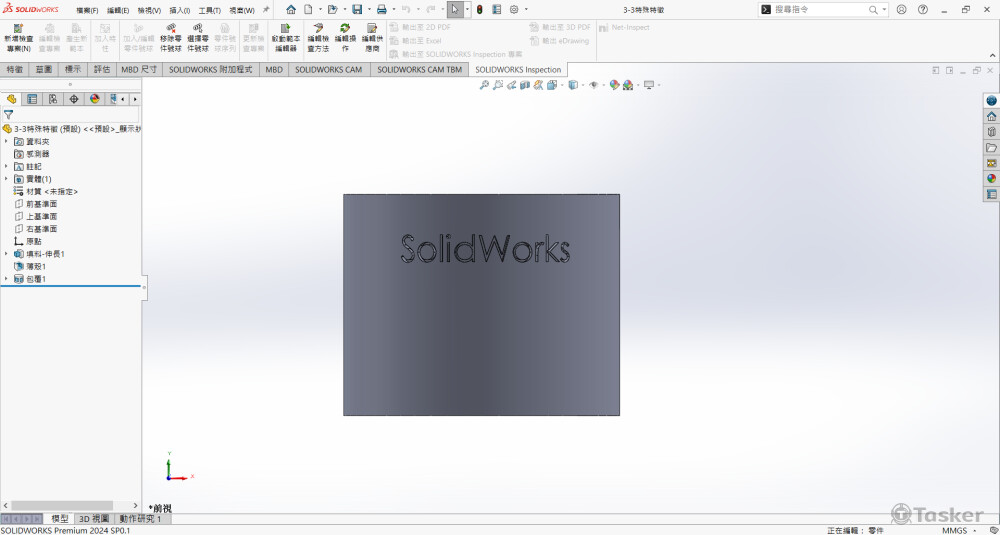1000x535 pixels.
Task: Click 新增檢查專案 button in ribbon
Action: 18,38
